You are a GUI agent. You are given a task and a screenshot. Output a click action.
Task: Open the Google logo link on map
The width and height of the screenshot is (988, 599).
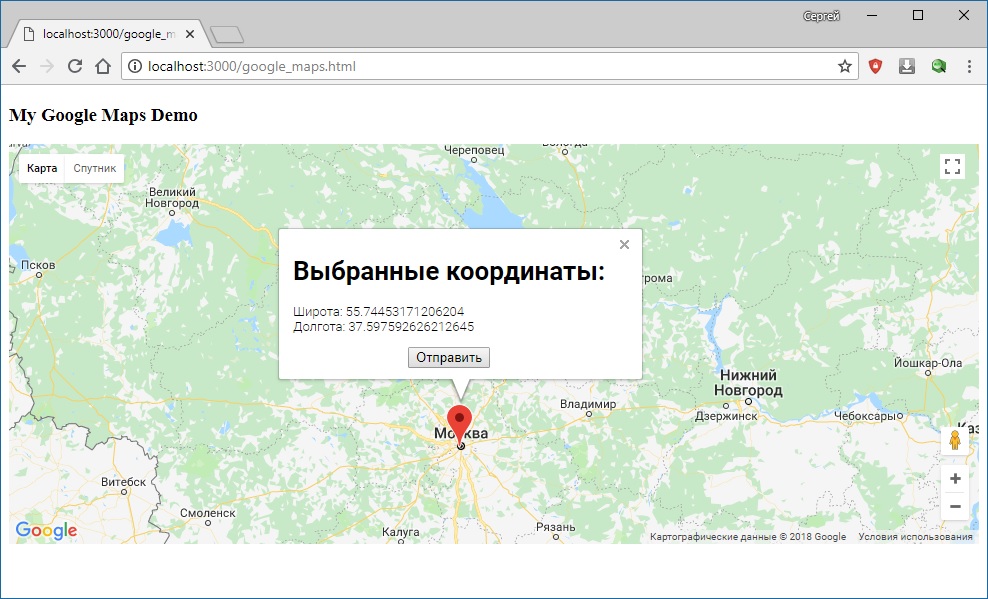46,531
